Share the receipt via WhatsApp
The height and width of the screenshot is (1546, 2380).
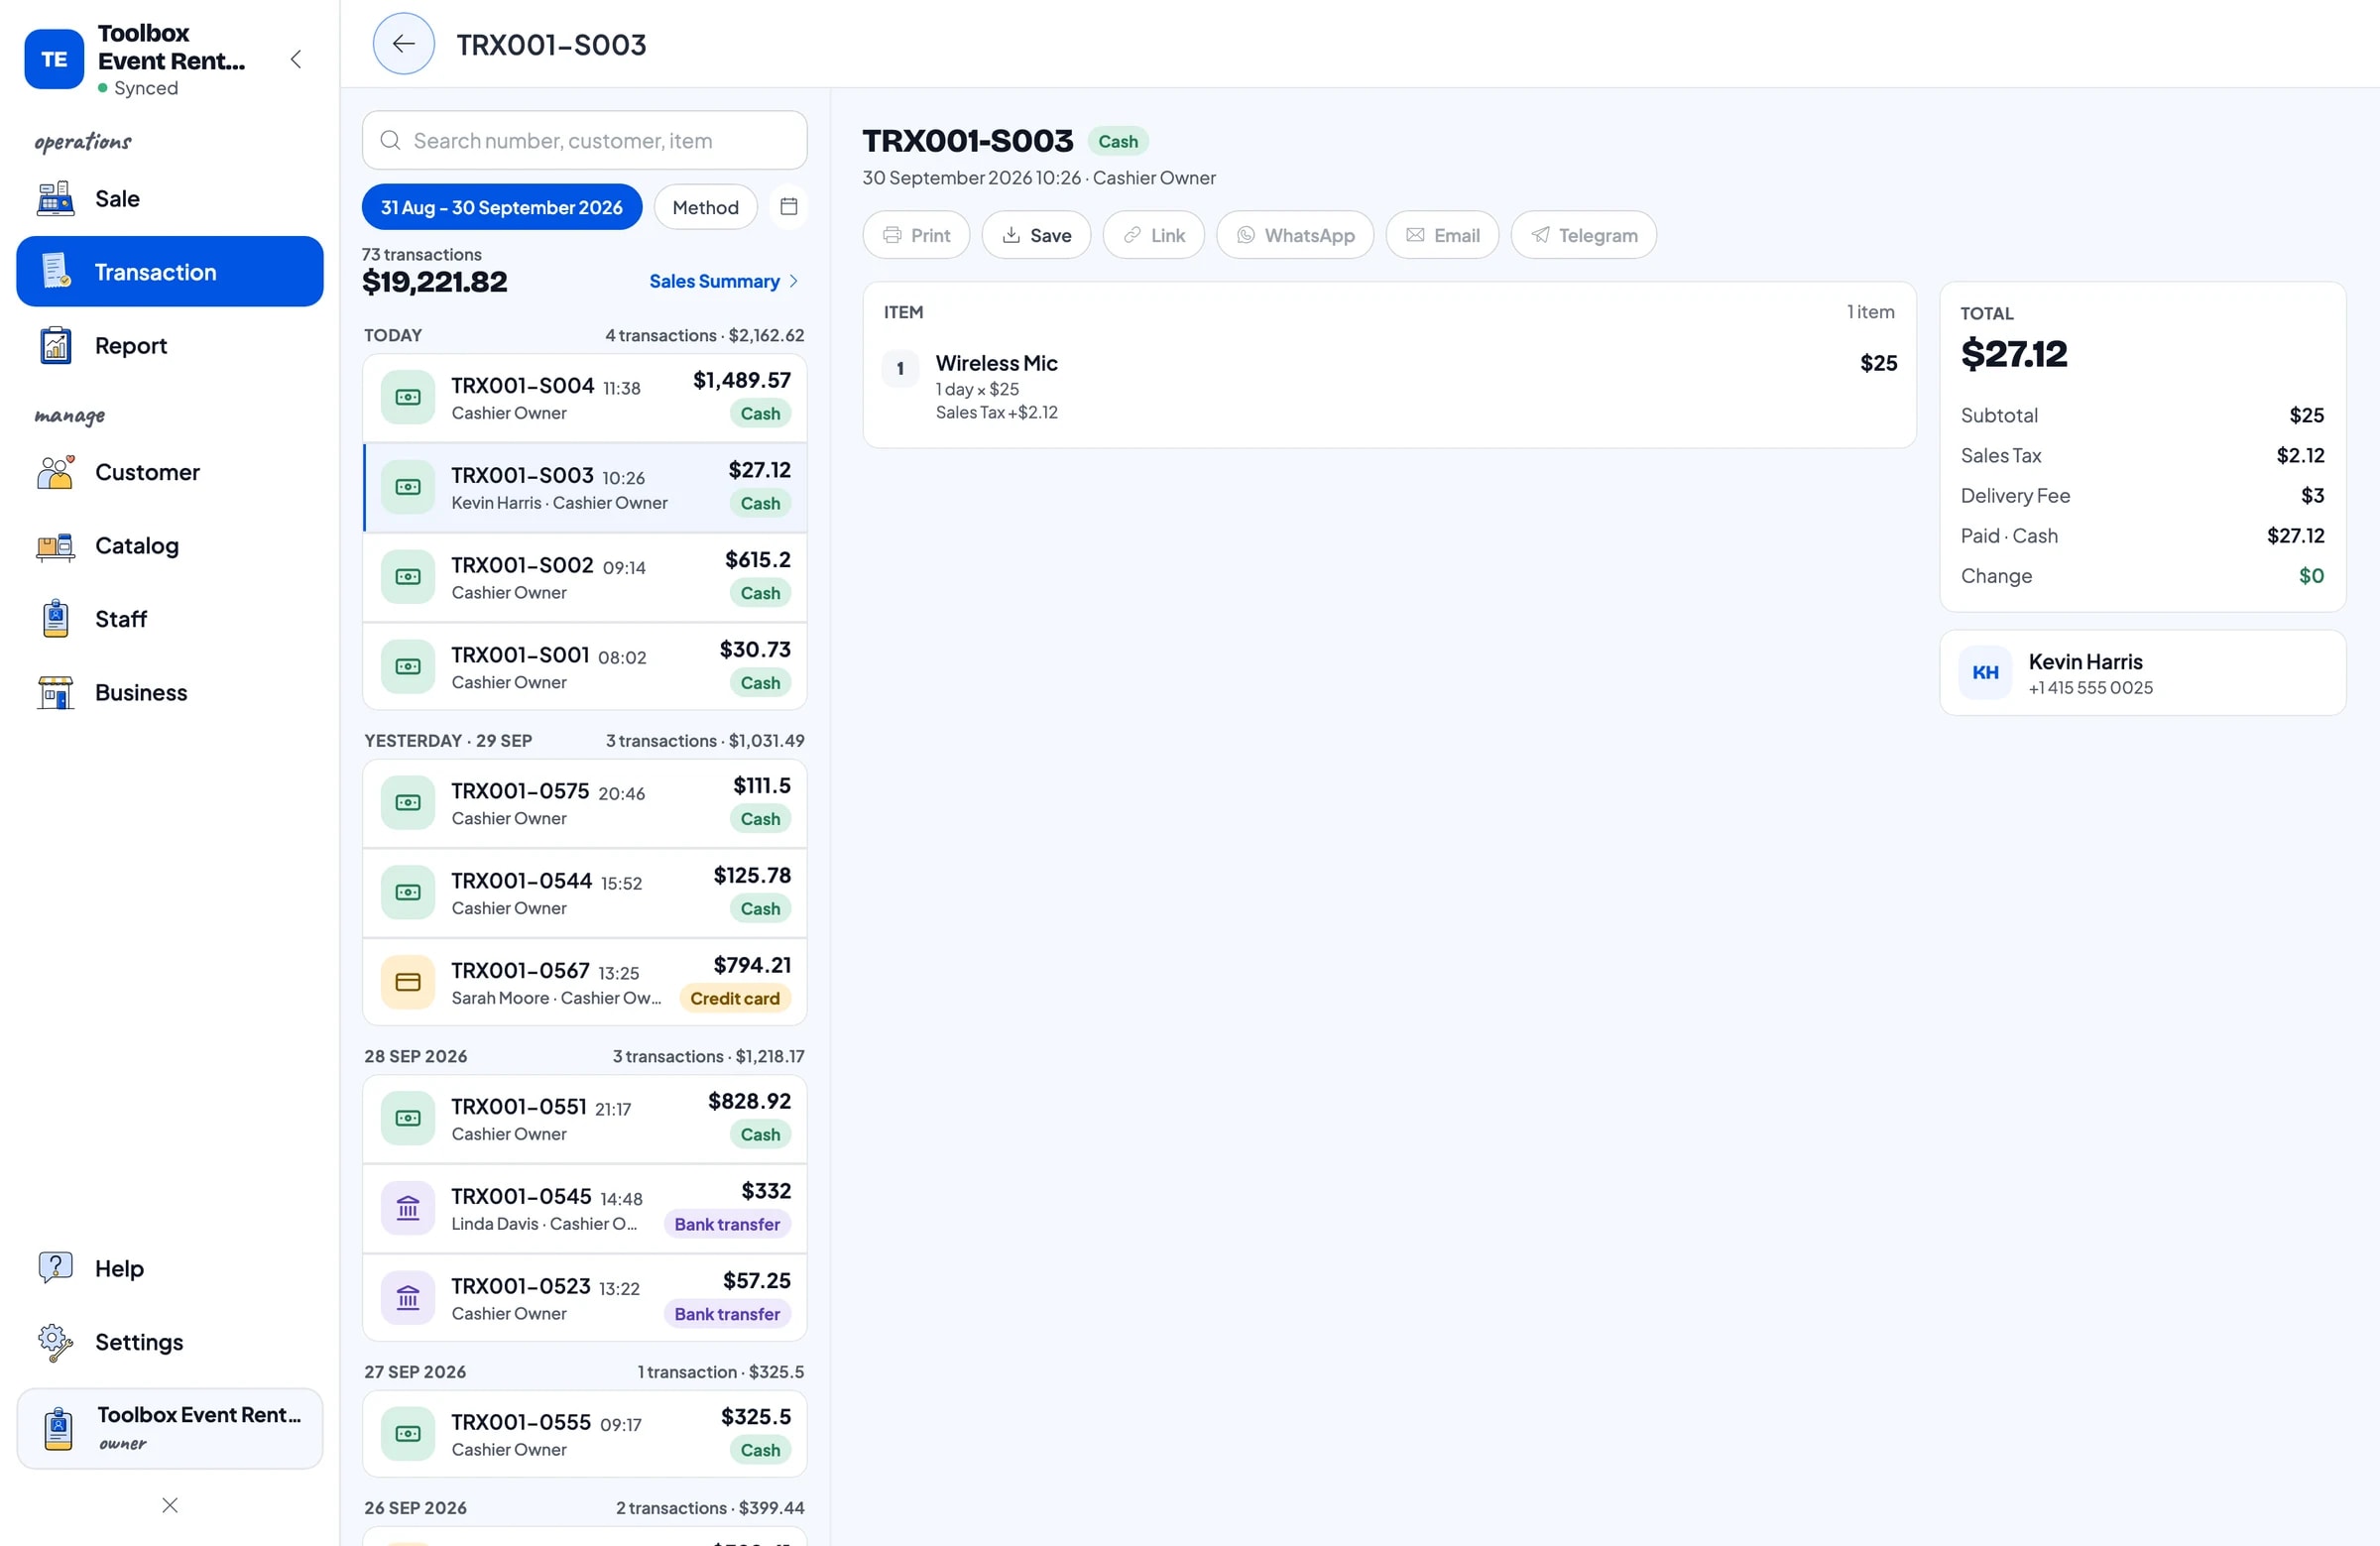click(x=1295, y=235)
